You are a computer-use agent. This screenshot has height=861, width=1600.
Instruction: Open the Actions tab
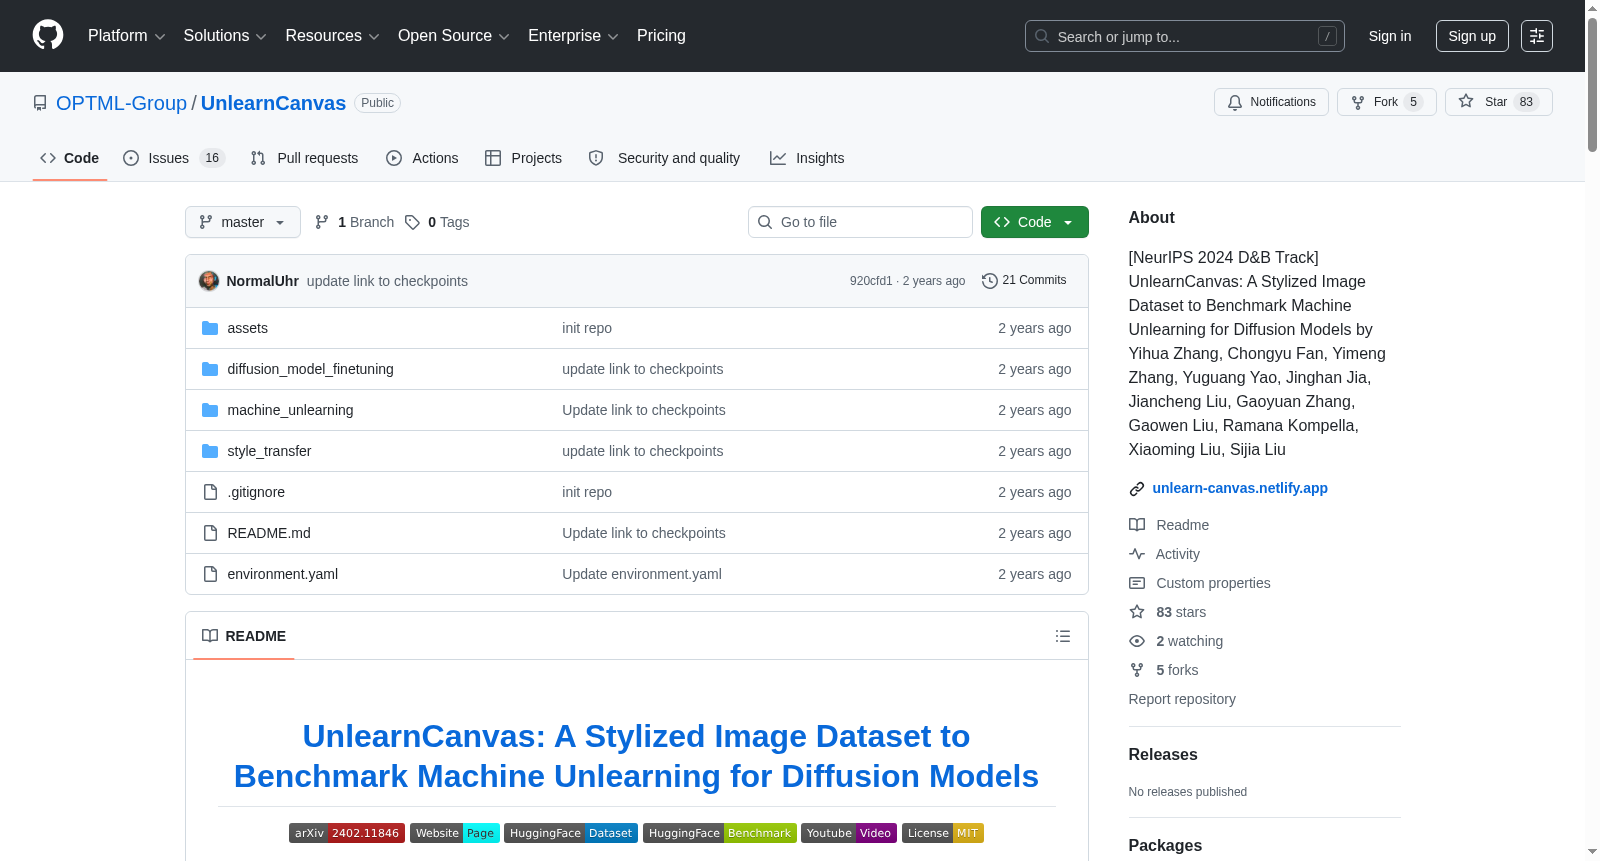click(422, 158)
